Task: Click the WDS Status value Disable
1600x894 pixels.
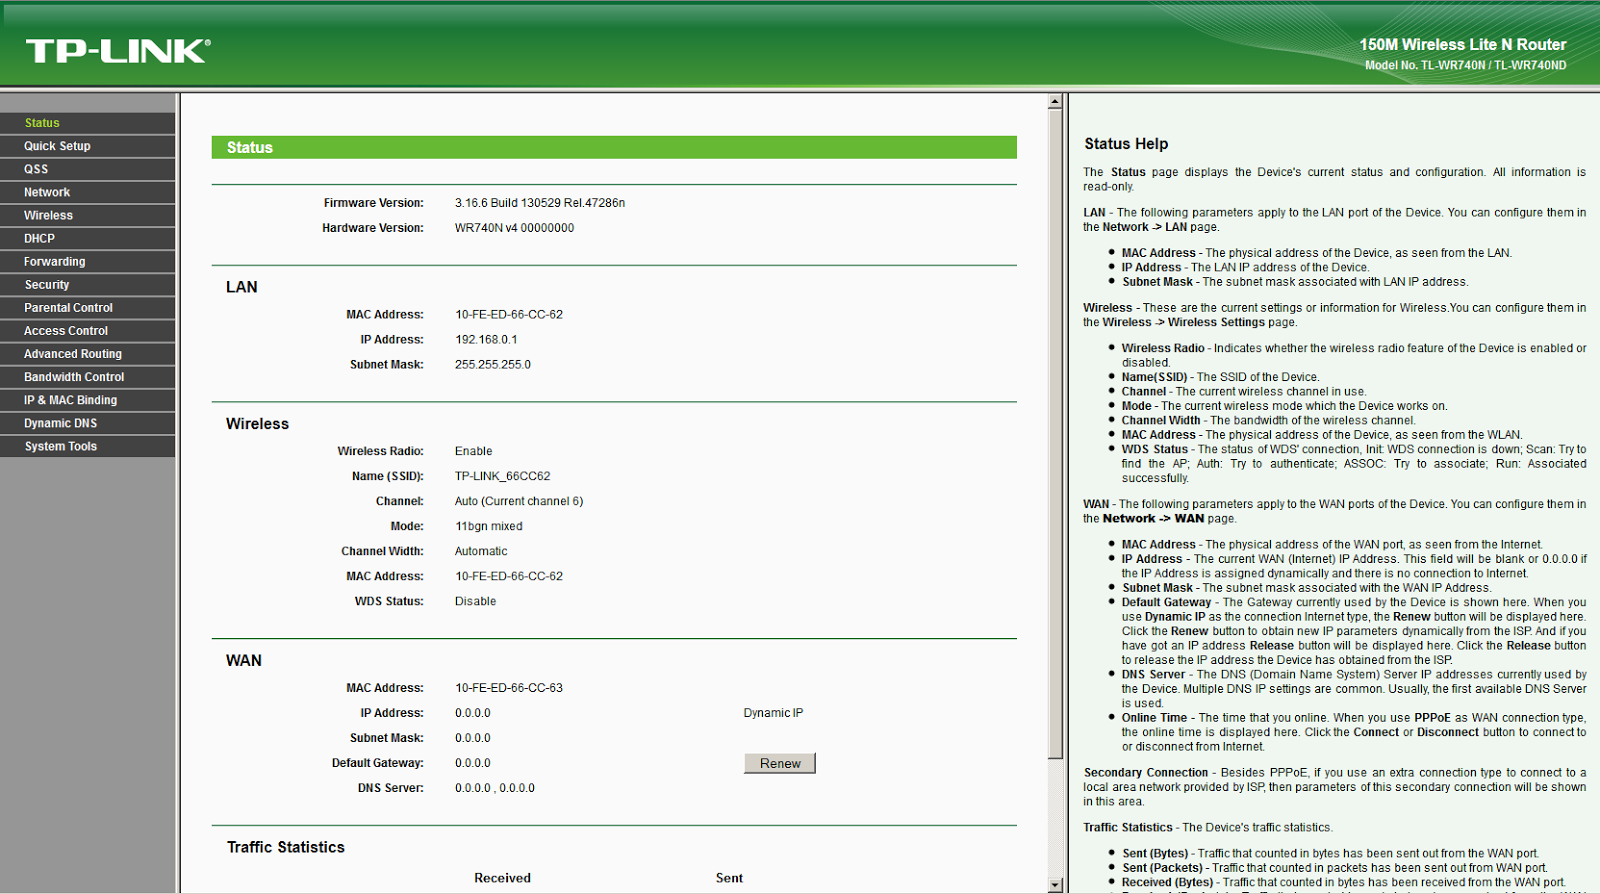Action: (x=475, y=601)
